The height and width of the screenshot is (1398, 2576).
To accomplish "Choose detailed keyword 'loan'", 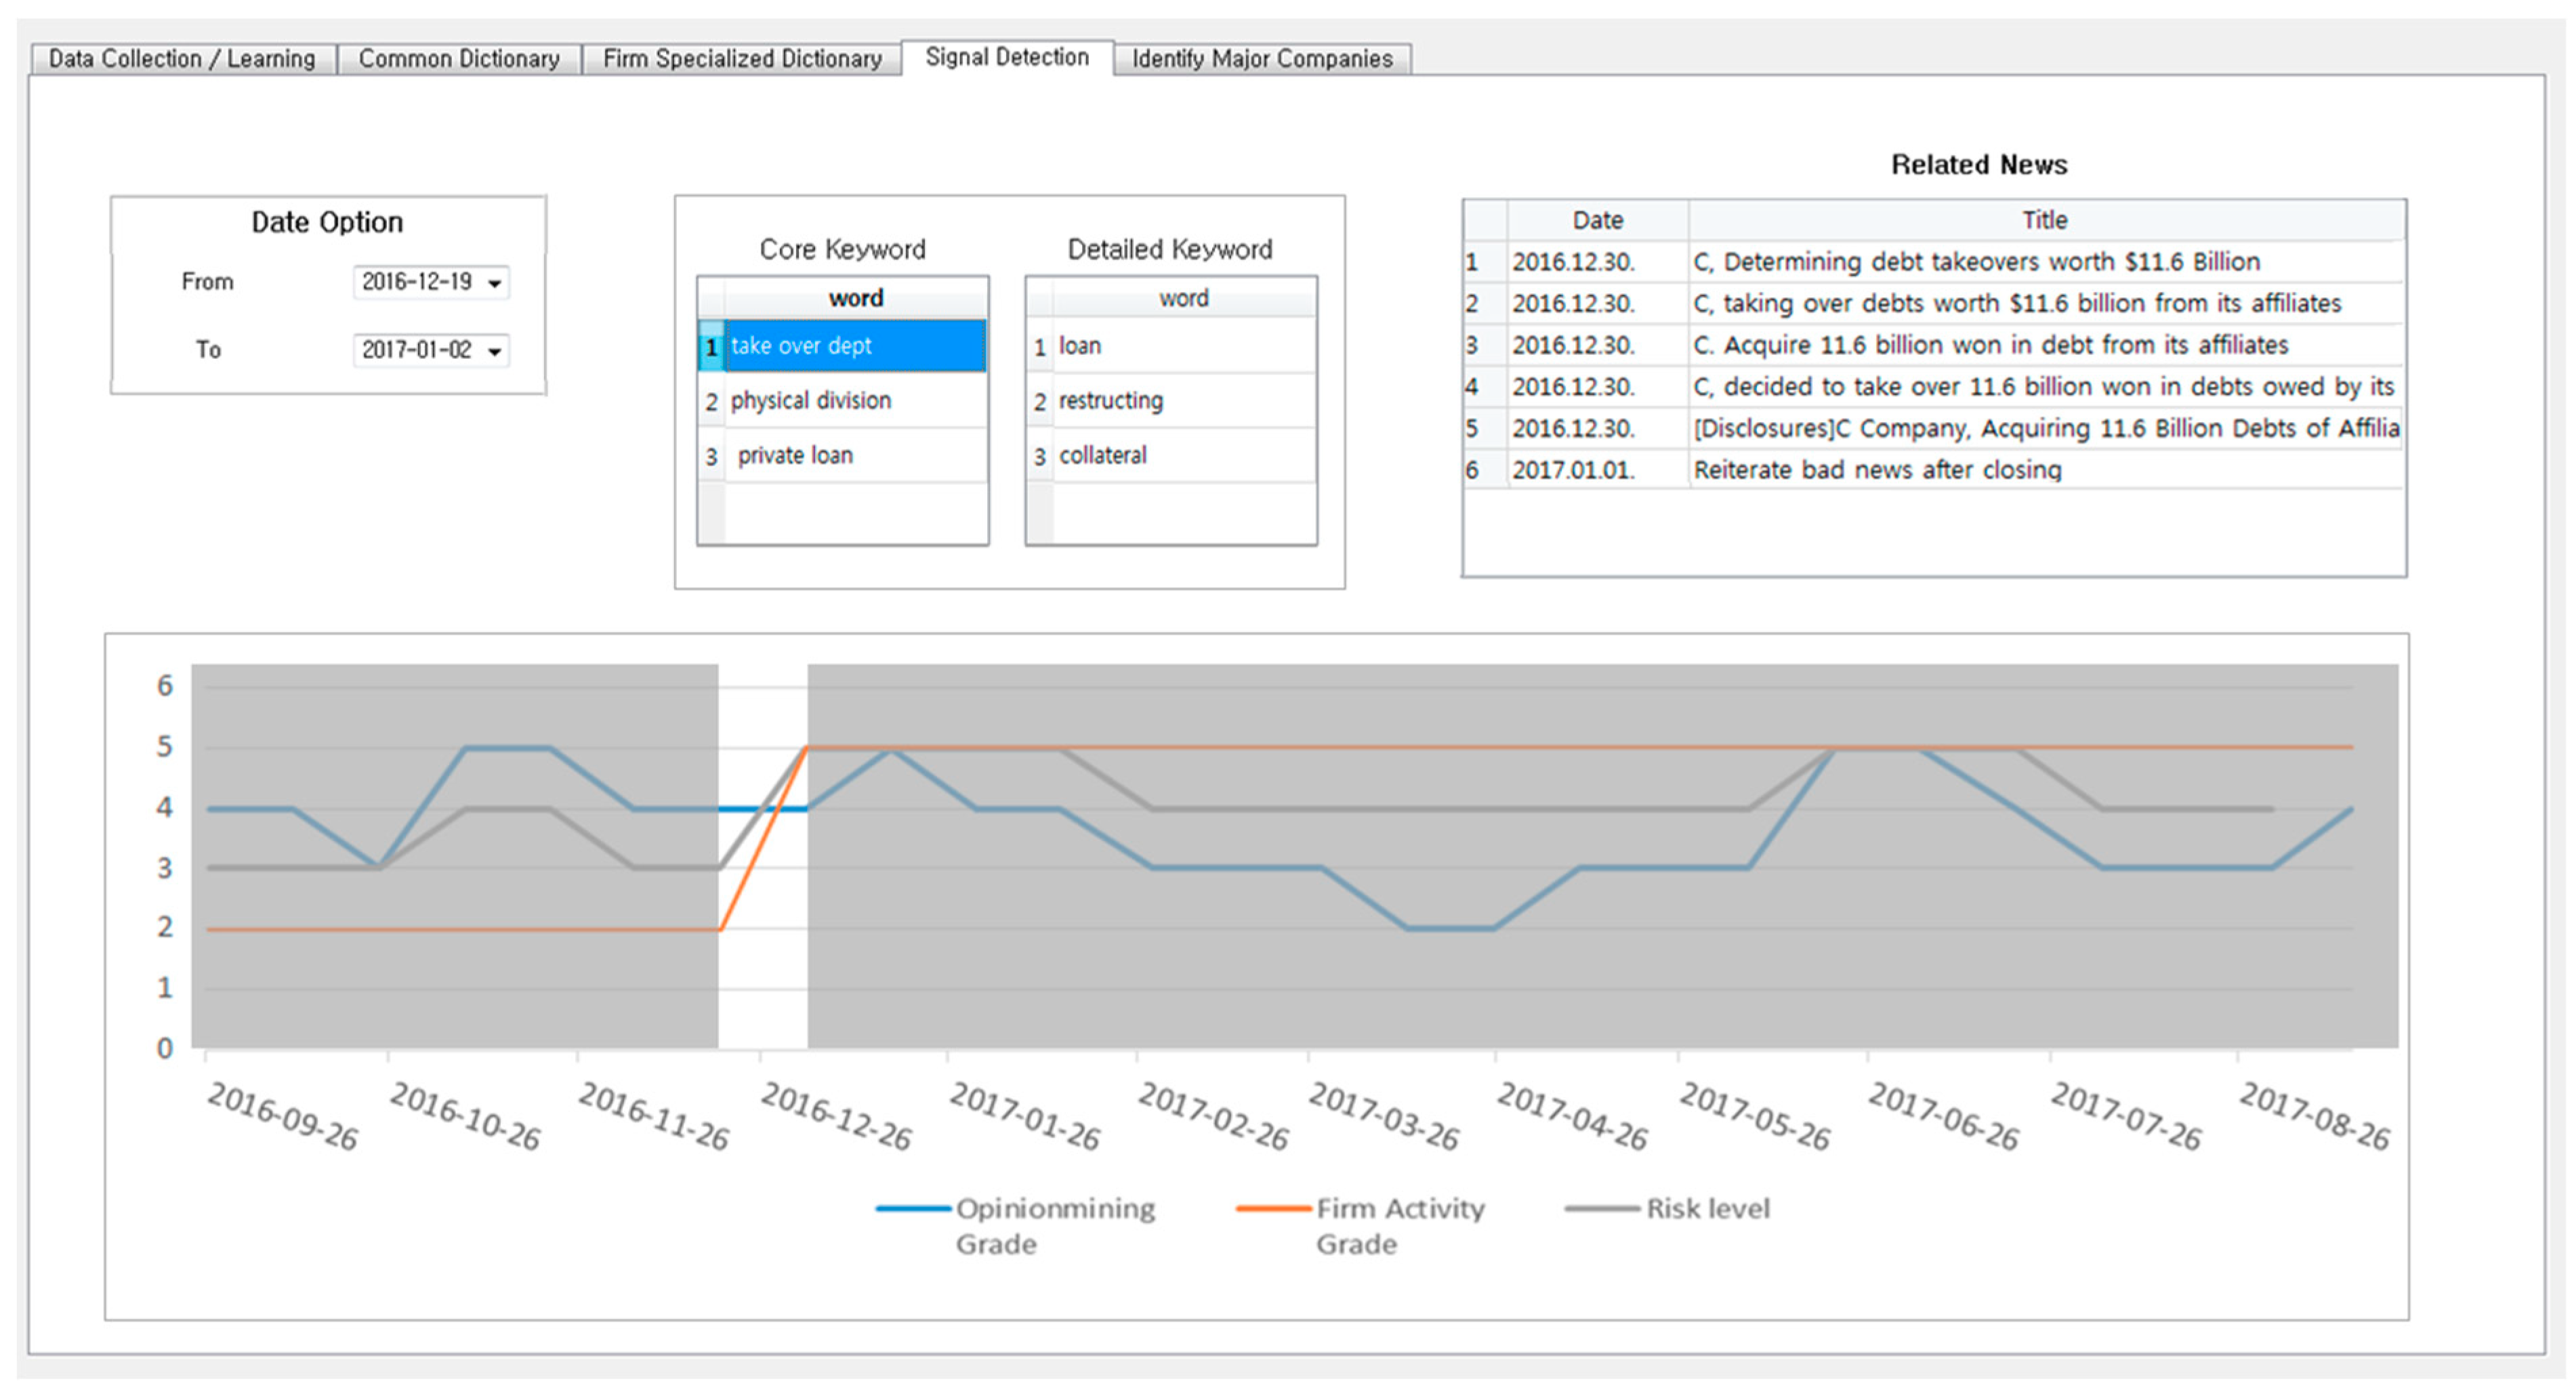I will pyautogui.click(x=1080, y=346).
